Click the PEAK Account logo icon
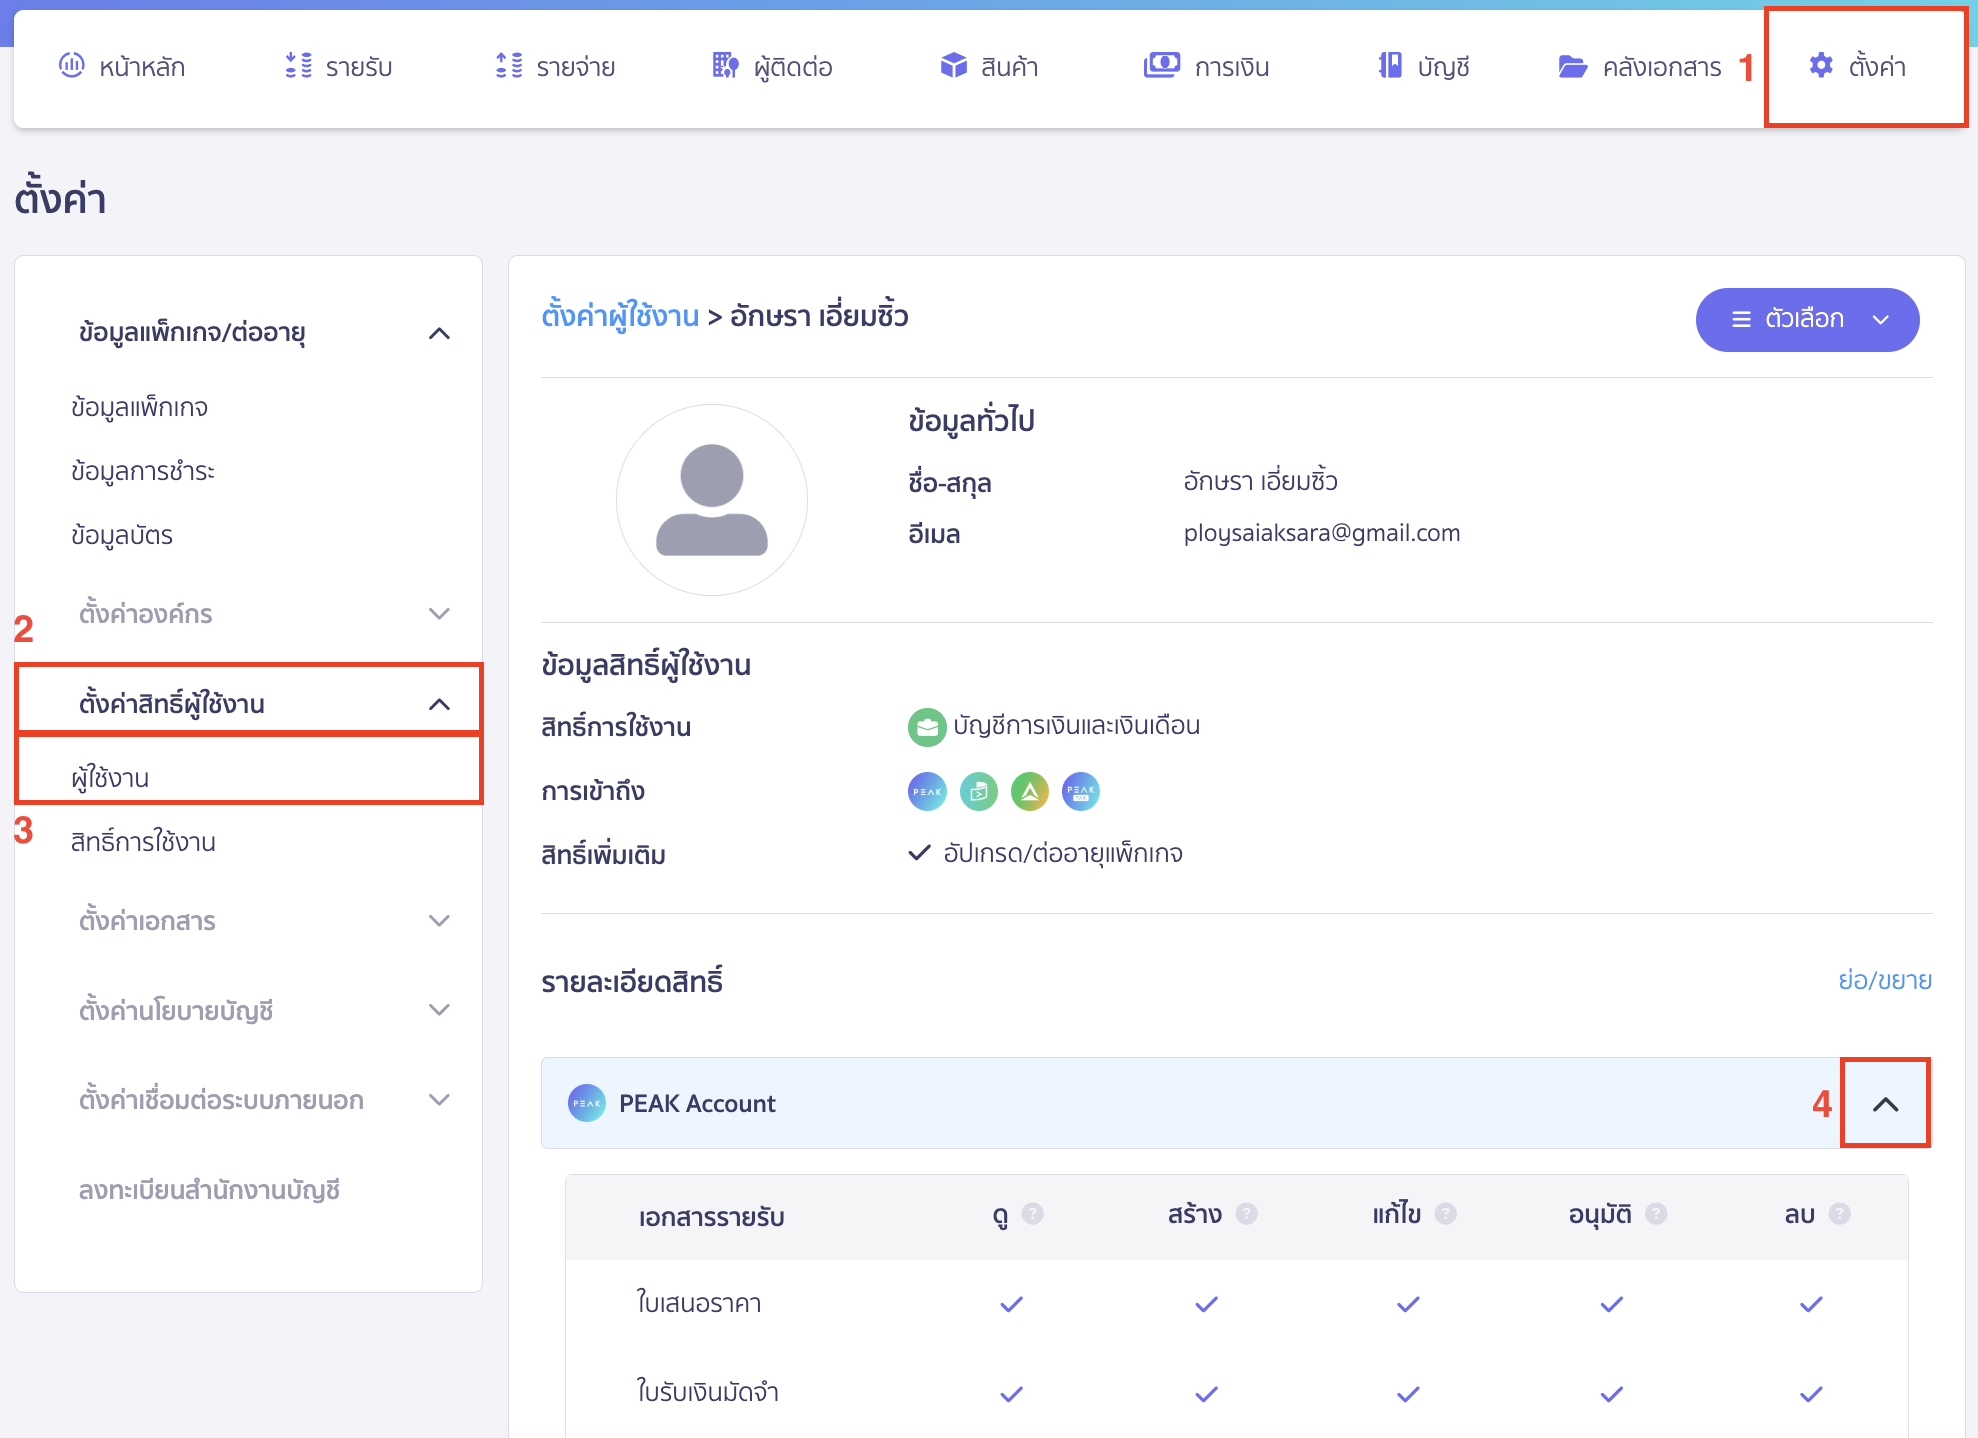Image resolution: width=1978 pixels, height=1438 pixels. coord(587,1103)
